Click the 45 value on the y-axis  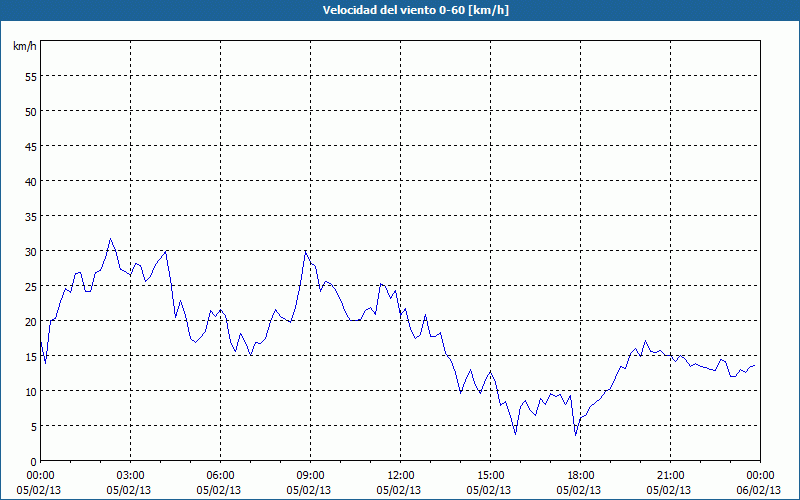(x=31, y=147)
